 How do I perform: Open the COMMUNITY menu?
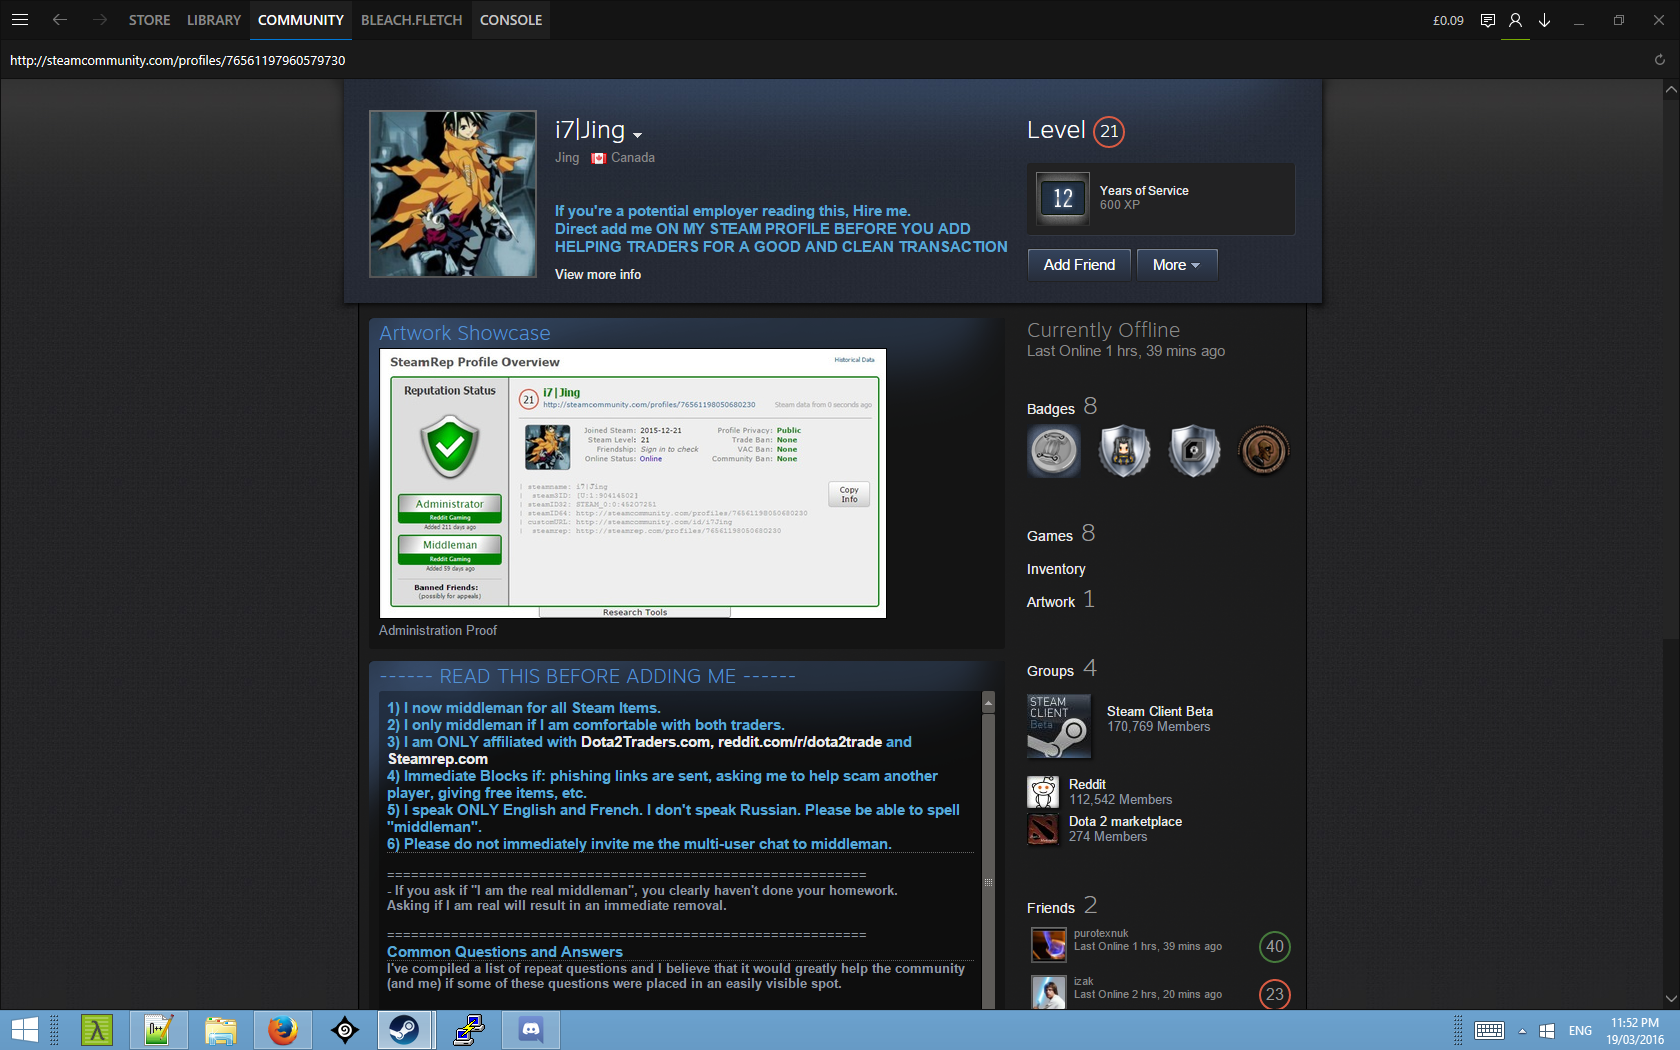[301, 20]
